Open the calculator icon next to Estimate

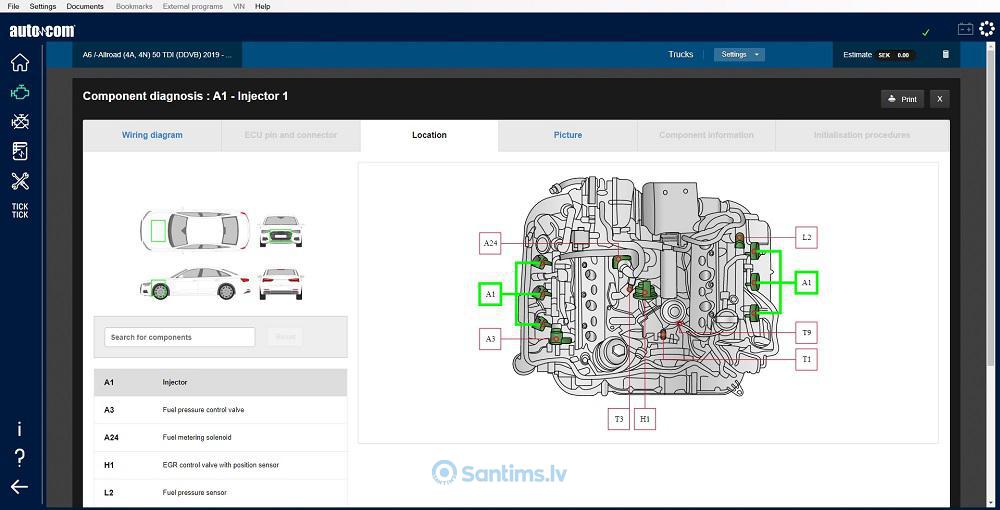[x=946, y=55]
